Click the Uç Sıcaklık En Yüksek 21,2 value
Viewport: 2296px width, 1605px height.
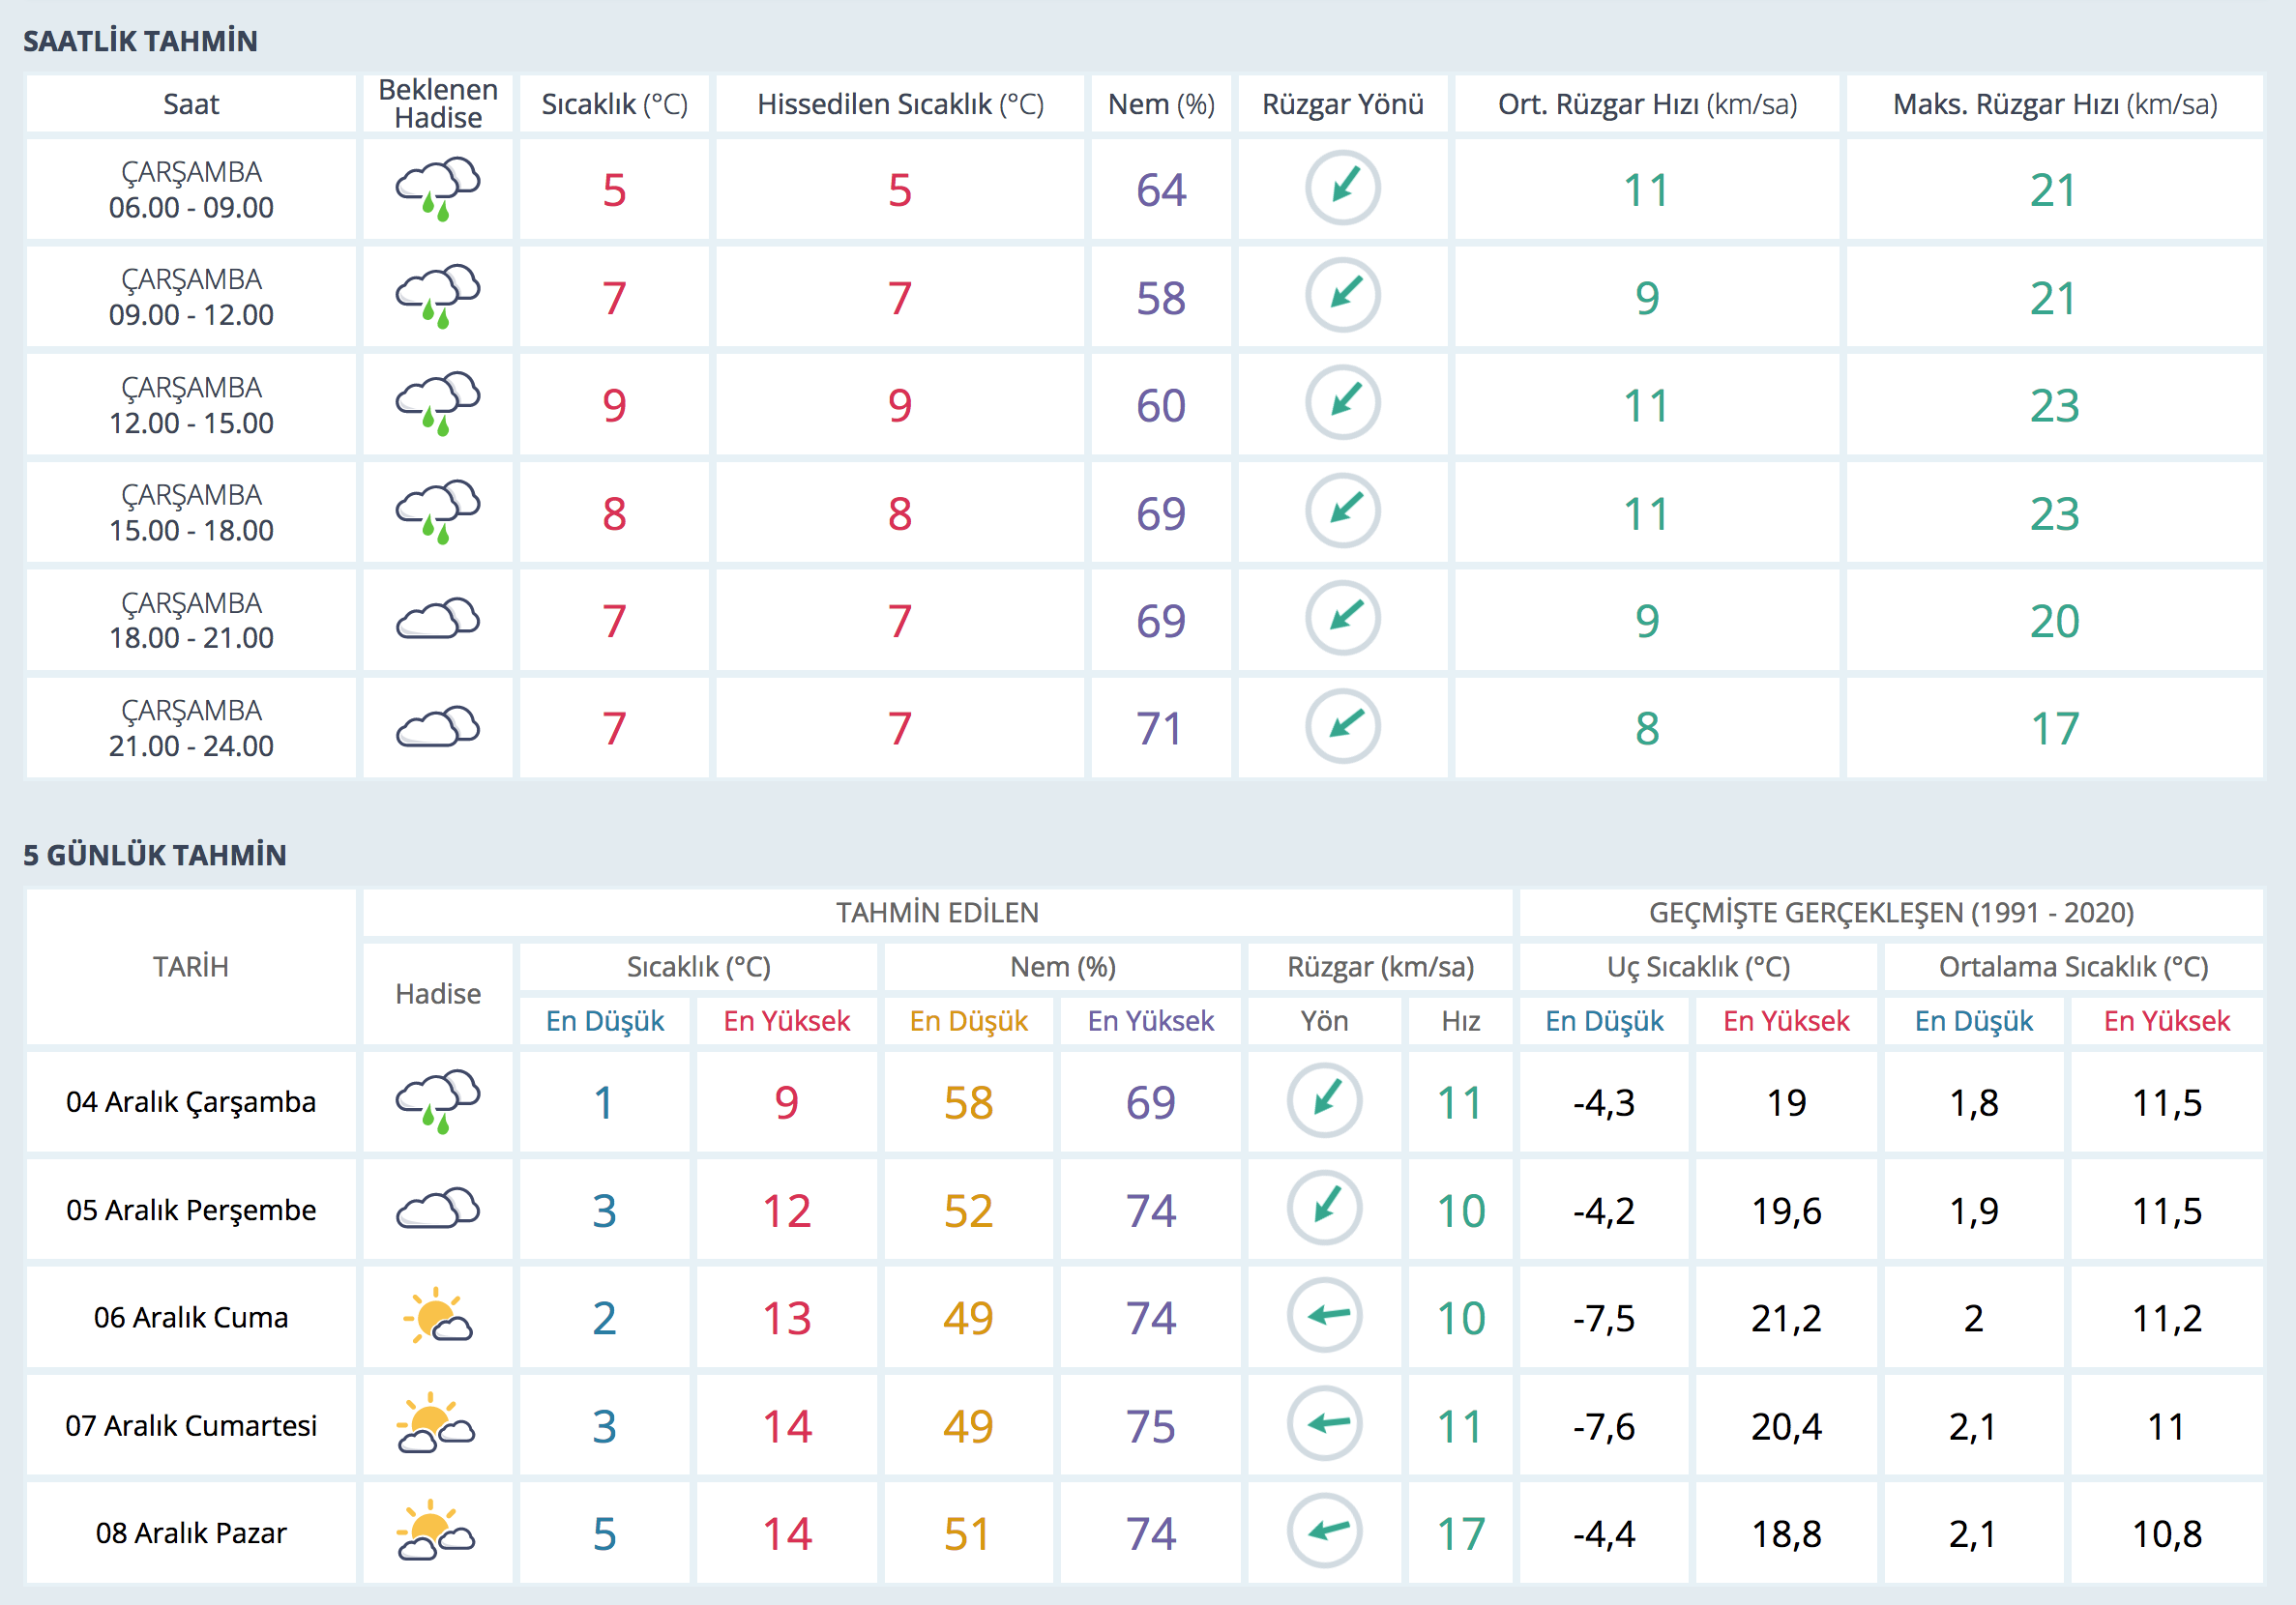coord(1785,1318)
